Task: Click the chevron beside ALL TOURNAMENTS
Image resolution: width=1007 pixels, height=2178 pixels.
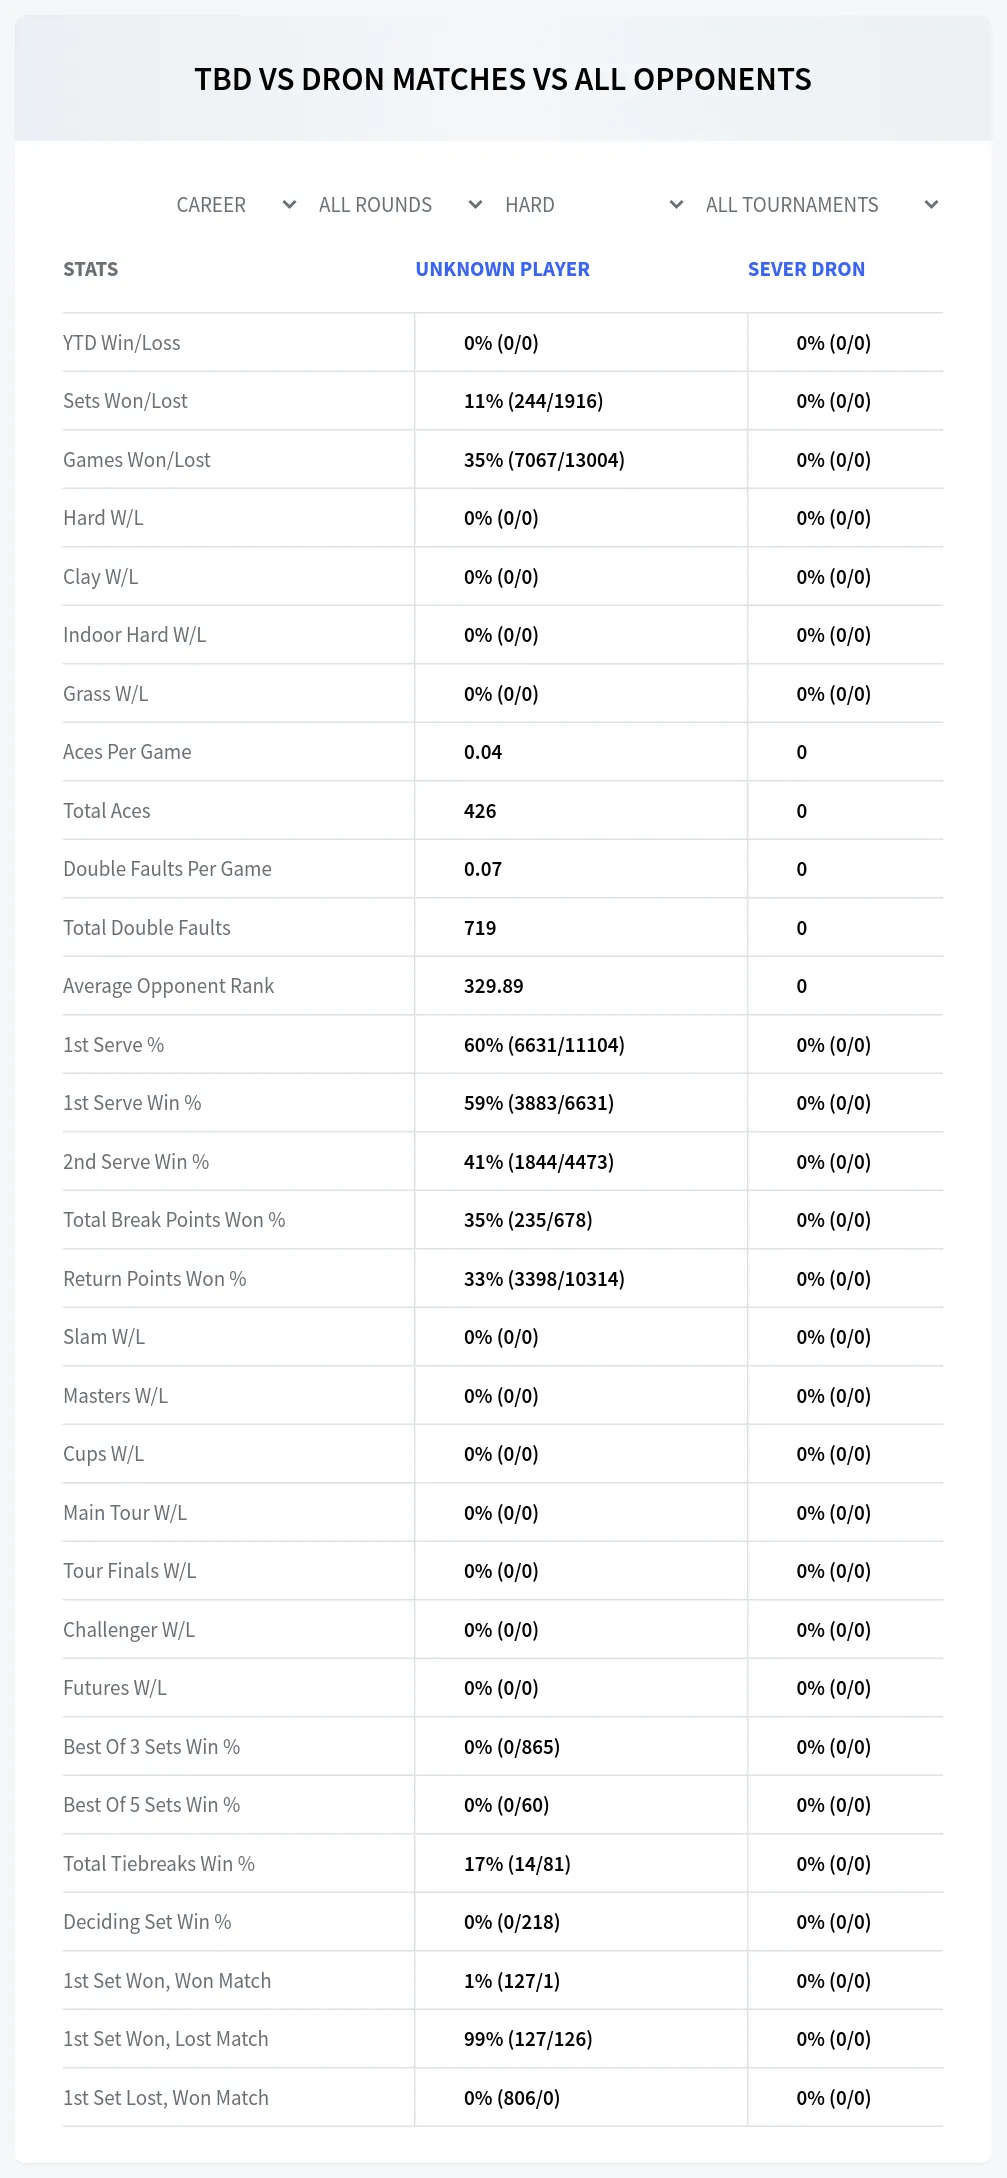Action: pyautogui.click(x=931, y=205)
